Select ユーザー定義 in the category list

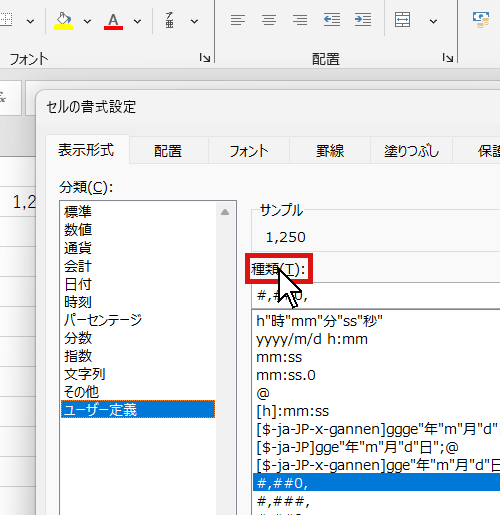click(138, 409)
